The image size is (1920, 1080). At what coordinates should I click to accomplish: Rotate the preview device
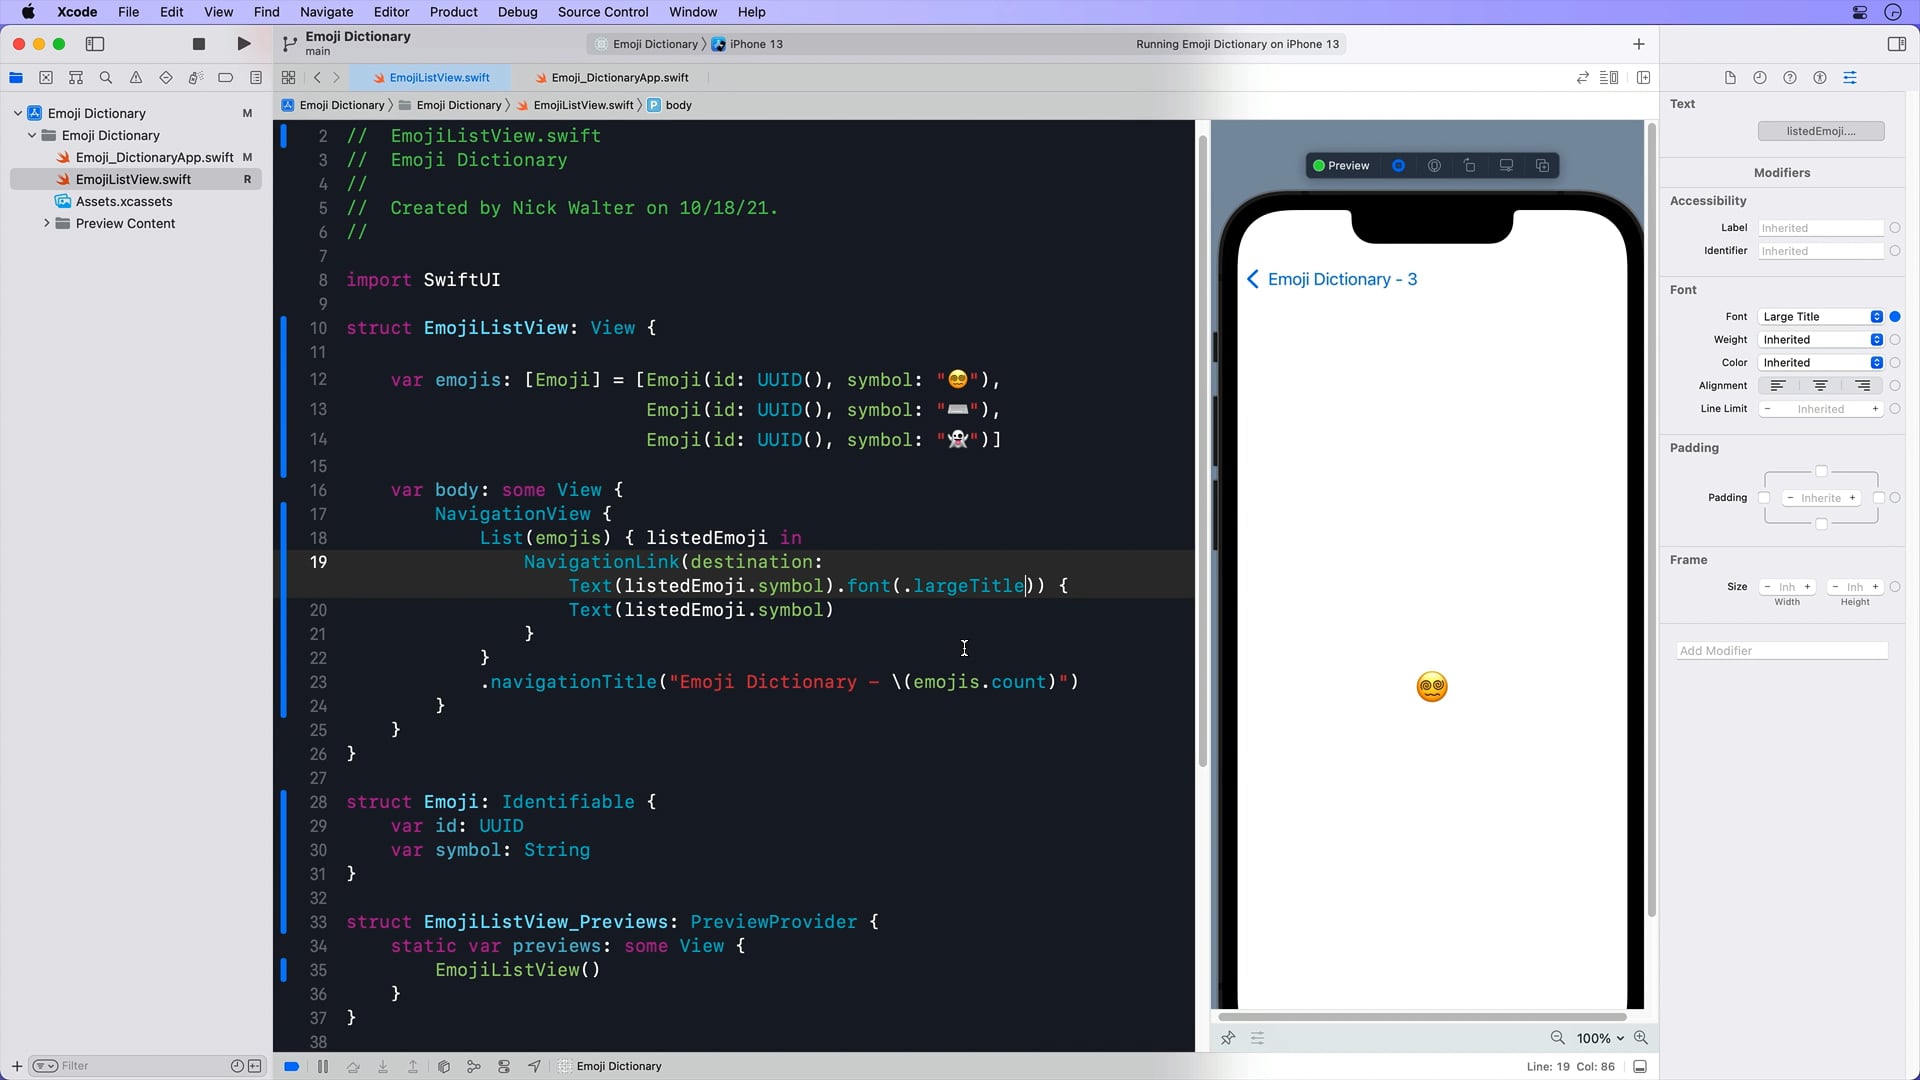pos(1470,166)
